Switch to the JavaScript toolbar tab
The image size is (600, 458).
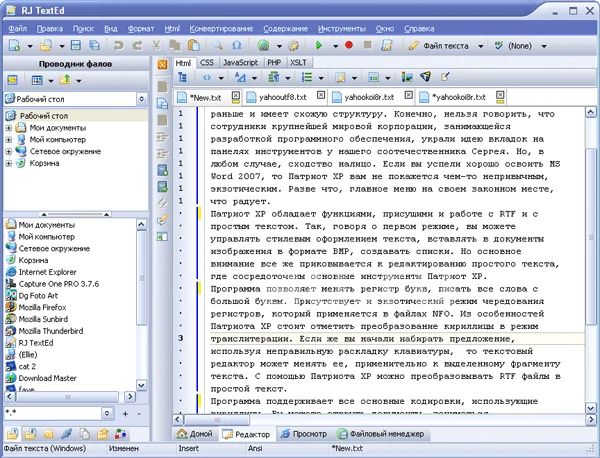[x=240, y=63]
